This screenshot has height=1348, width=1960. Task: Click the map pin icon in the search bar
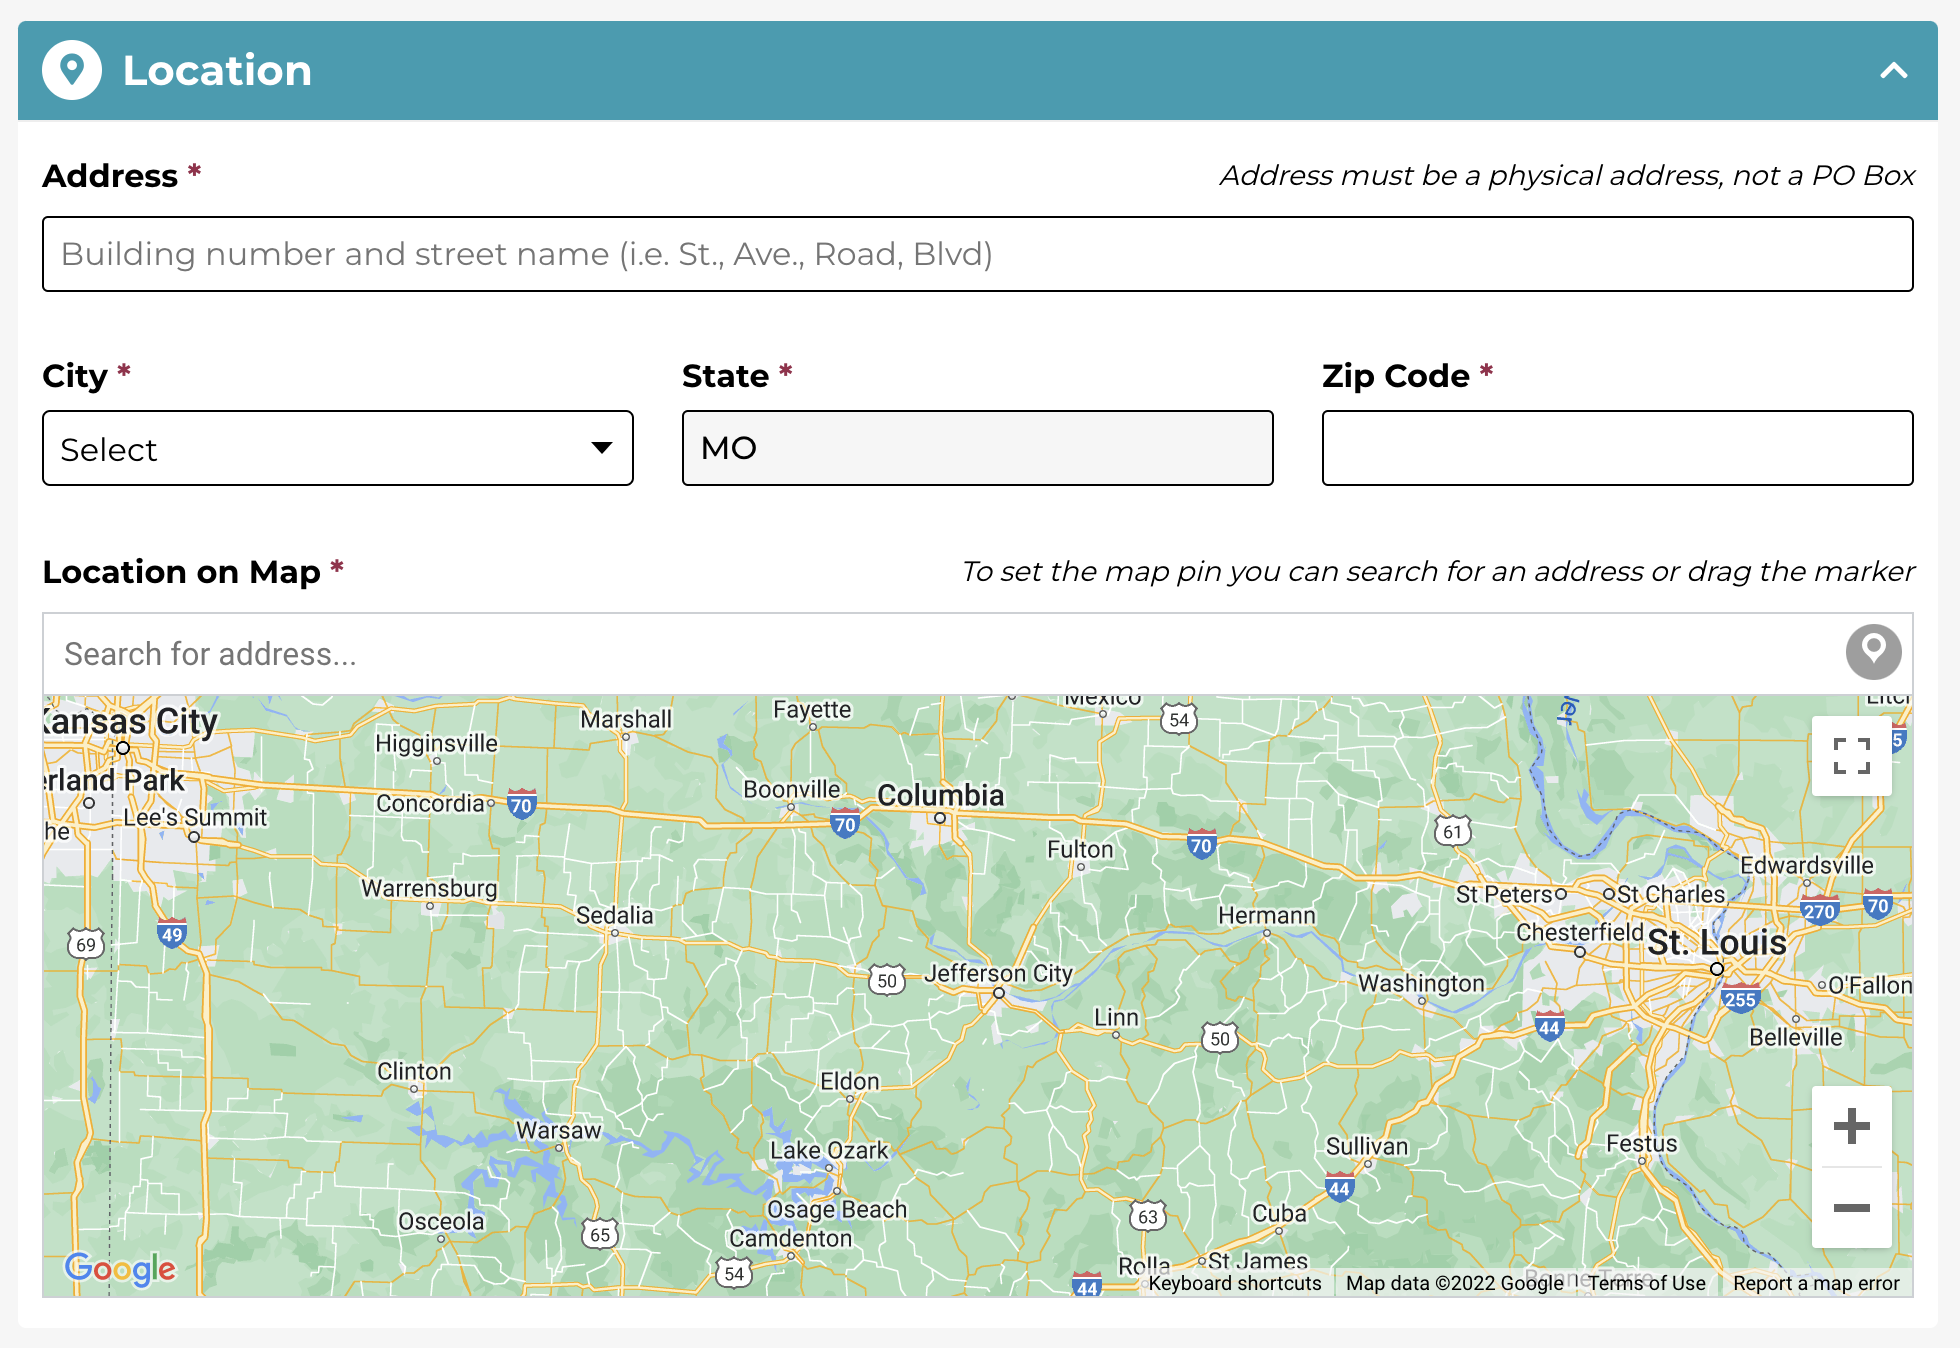click(1873, 652)
